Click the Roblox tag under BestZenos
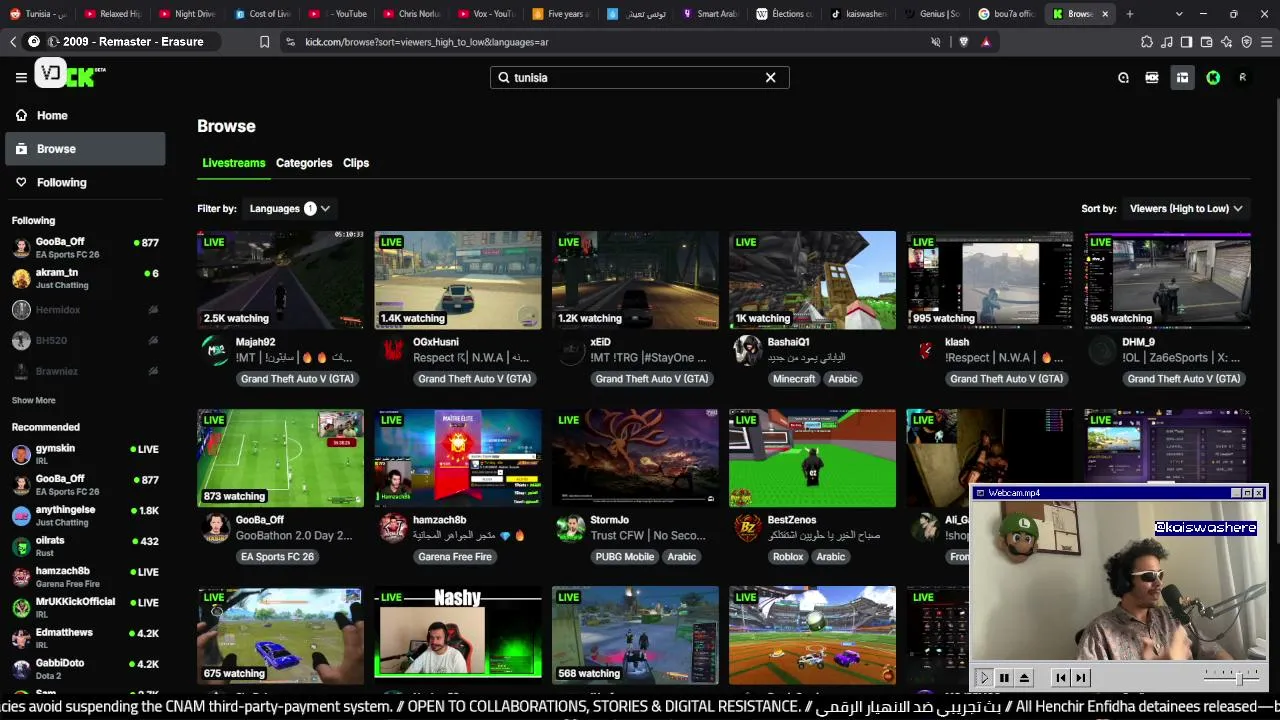Screen dimensions: 1280x720 tap(788, 557)
